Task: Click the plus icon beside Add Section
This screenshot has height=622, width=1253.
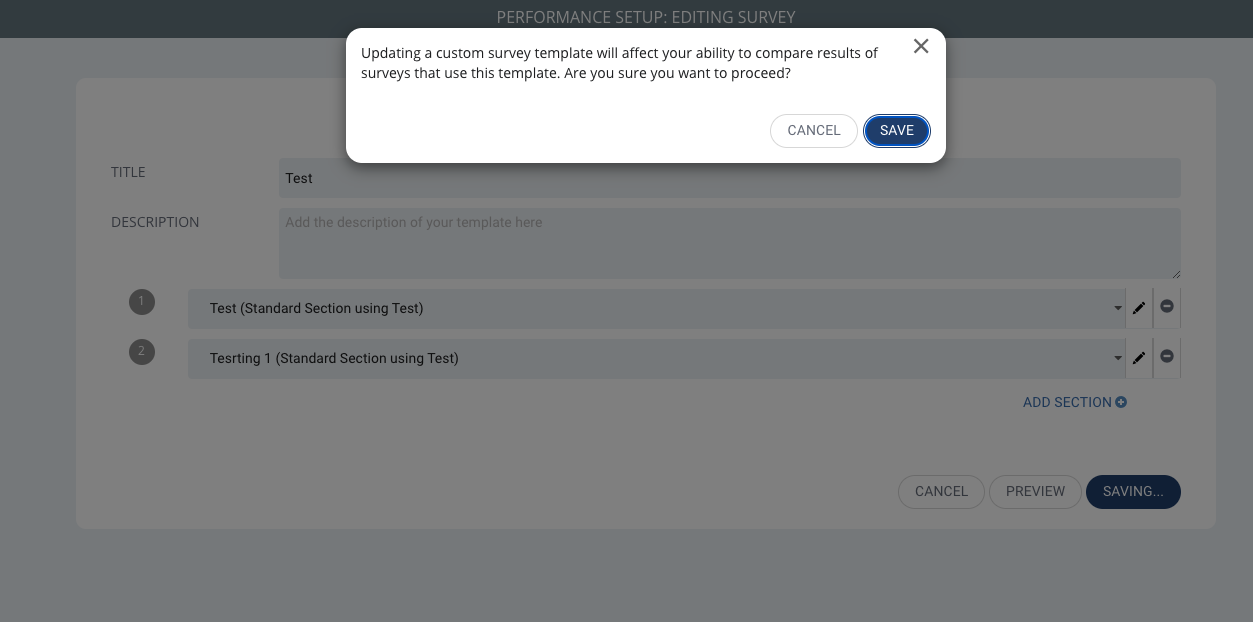Action: click(x=1121, y=402)
